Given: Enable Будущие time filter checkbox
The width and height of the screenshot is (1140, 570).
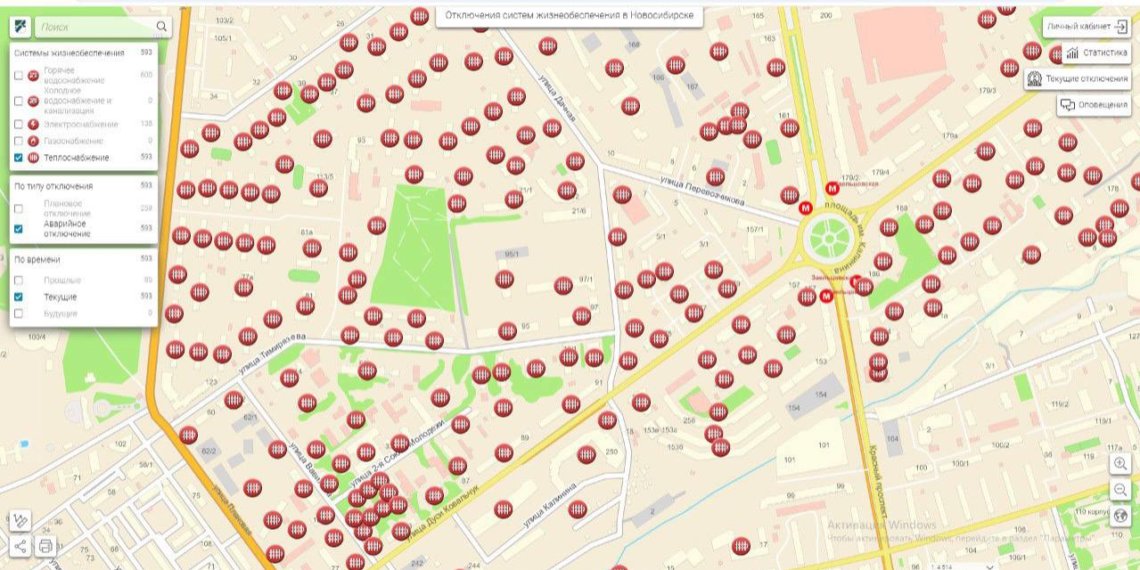Looking at the screenshot, I should (x=18, y=313).
